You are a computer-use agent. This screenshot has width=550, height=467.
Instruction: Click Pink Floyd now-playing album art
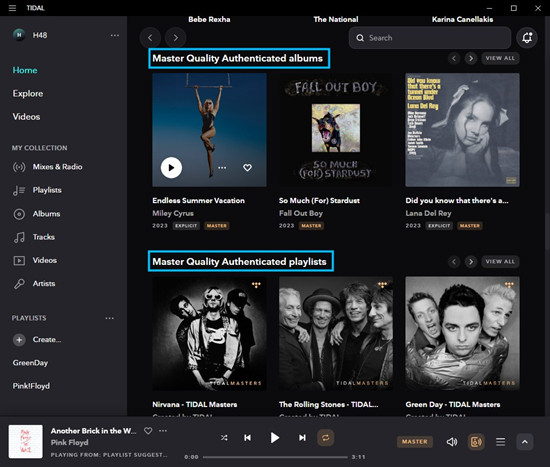click(26, 441)
